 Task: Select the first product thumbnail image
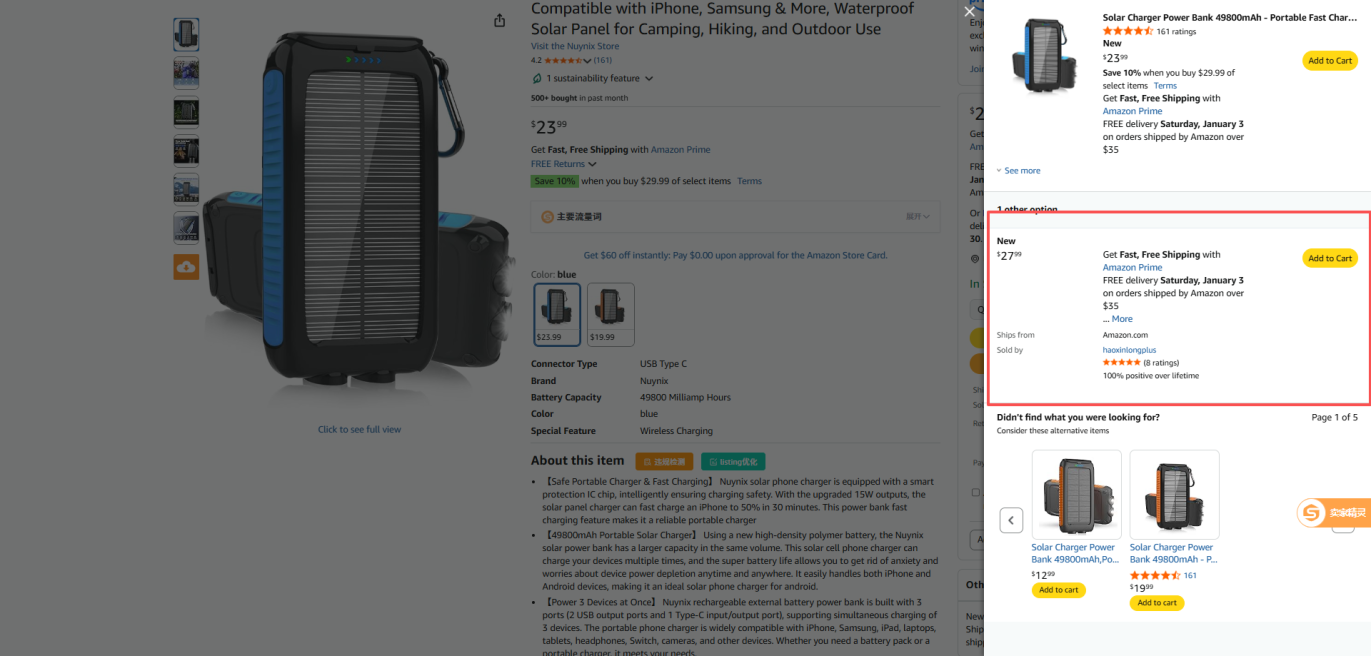(186, 35)
